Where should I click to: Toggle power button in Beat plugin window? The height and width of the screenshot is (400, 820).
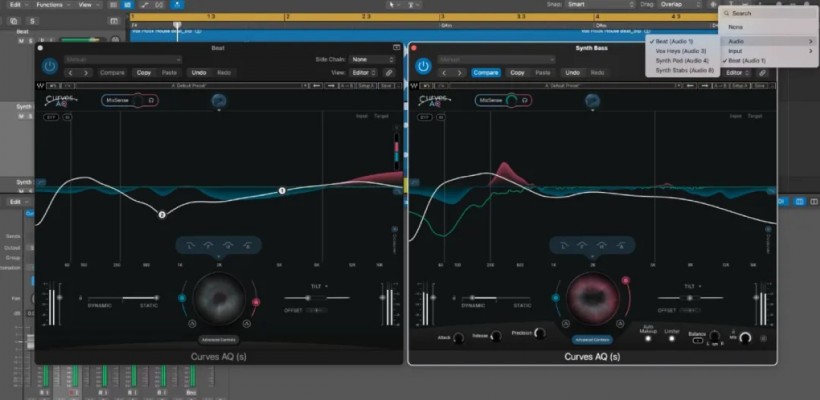click(x=50, y=66)
